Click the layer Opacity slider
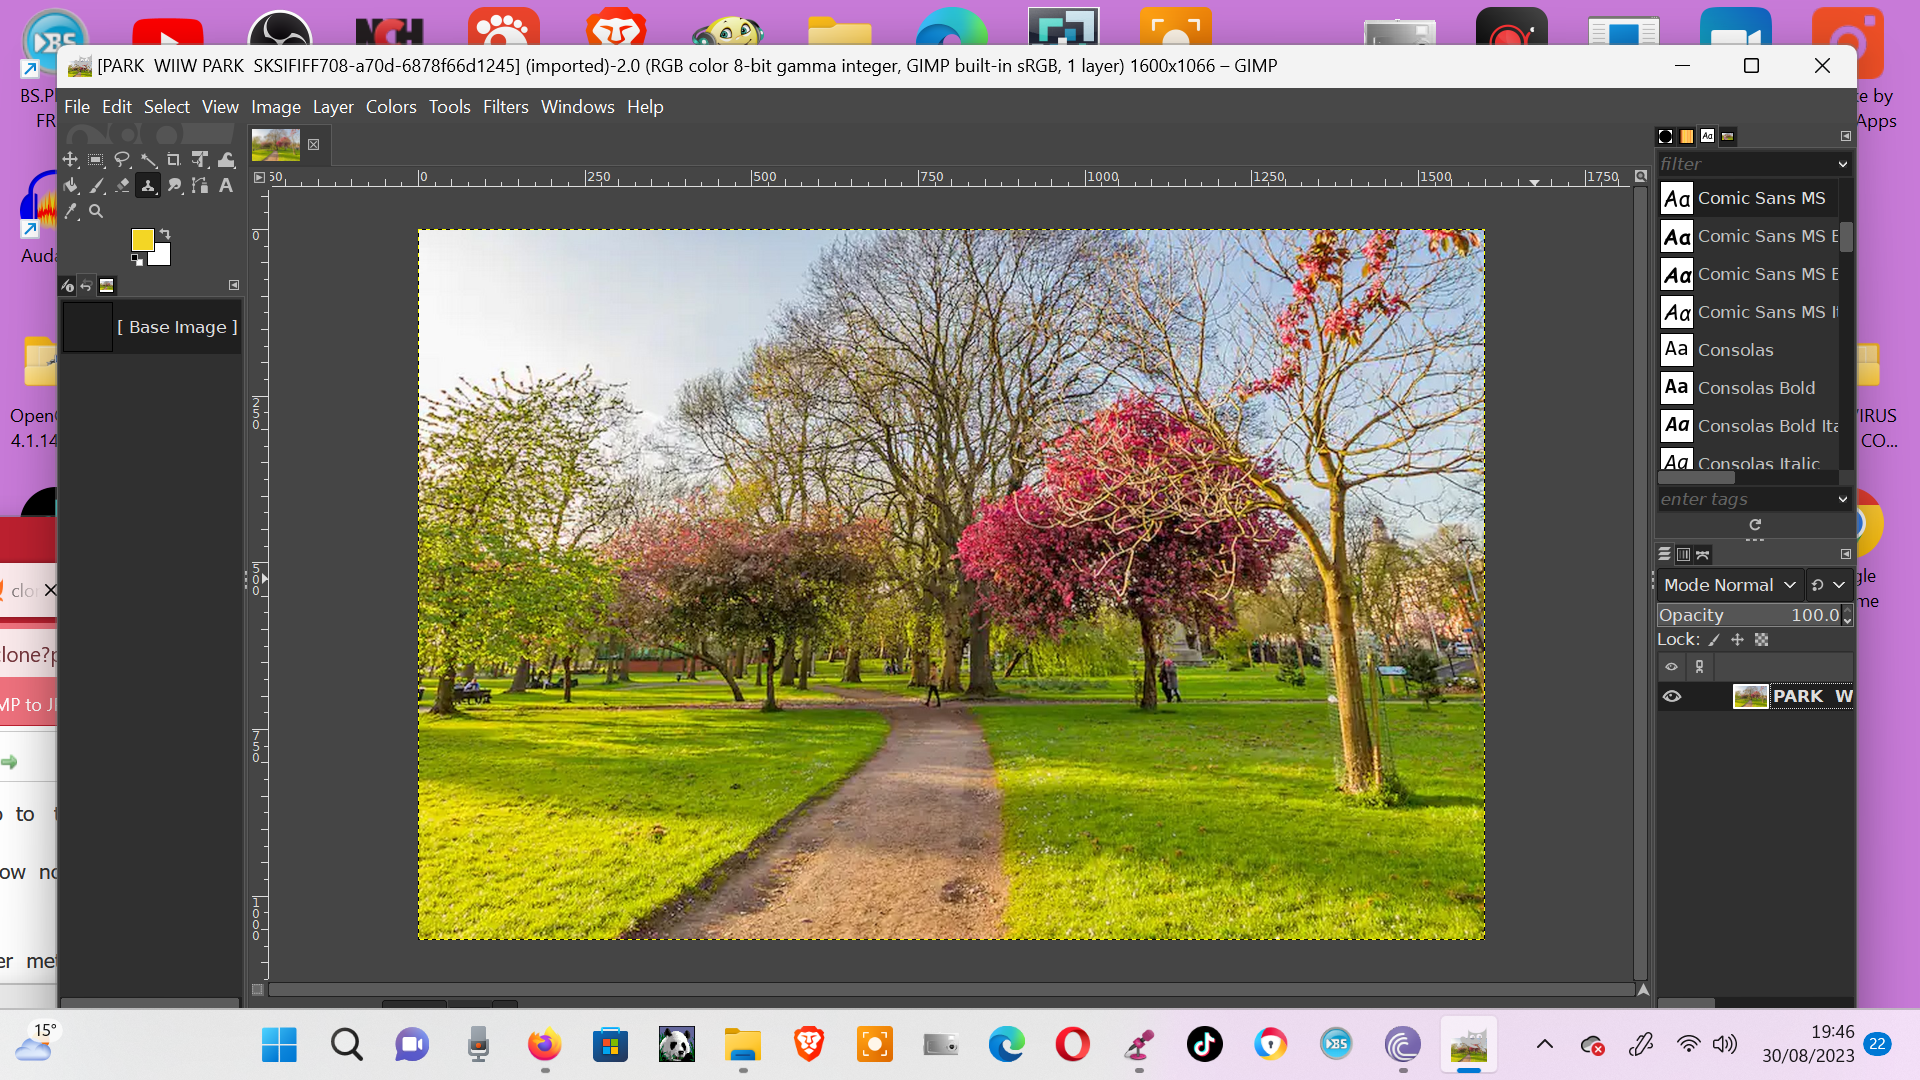Image resolution: width=1920 pixels, height=1080 pixels. point(1748,615)
